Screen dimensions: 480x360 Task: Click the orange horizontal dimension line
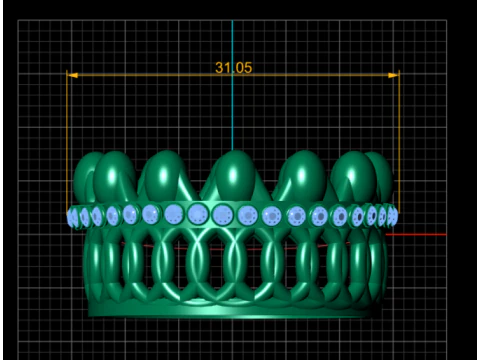click(x=233, y=76)
